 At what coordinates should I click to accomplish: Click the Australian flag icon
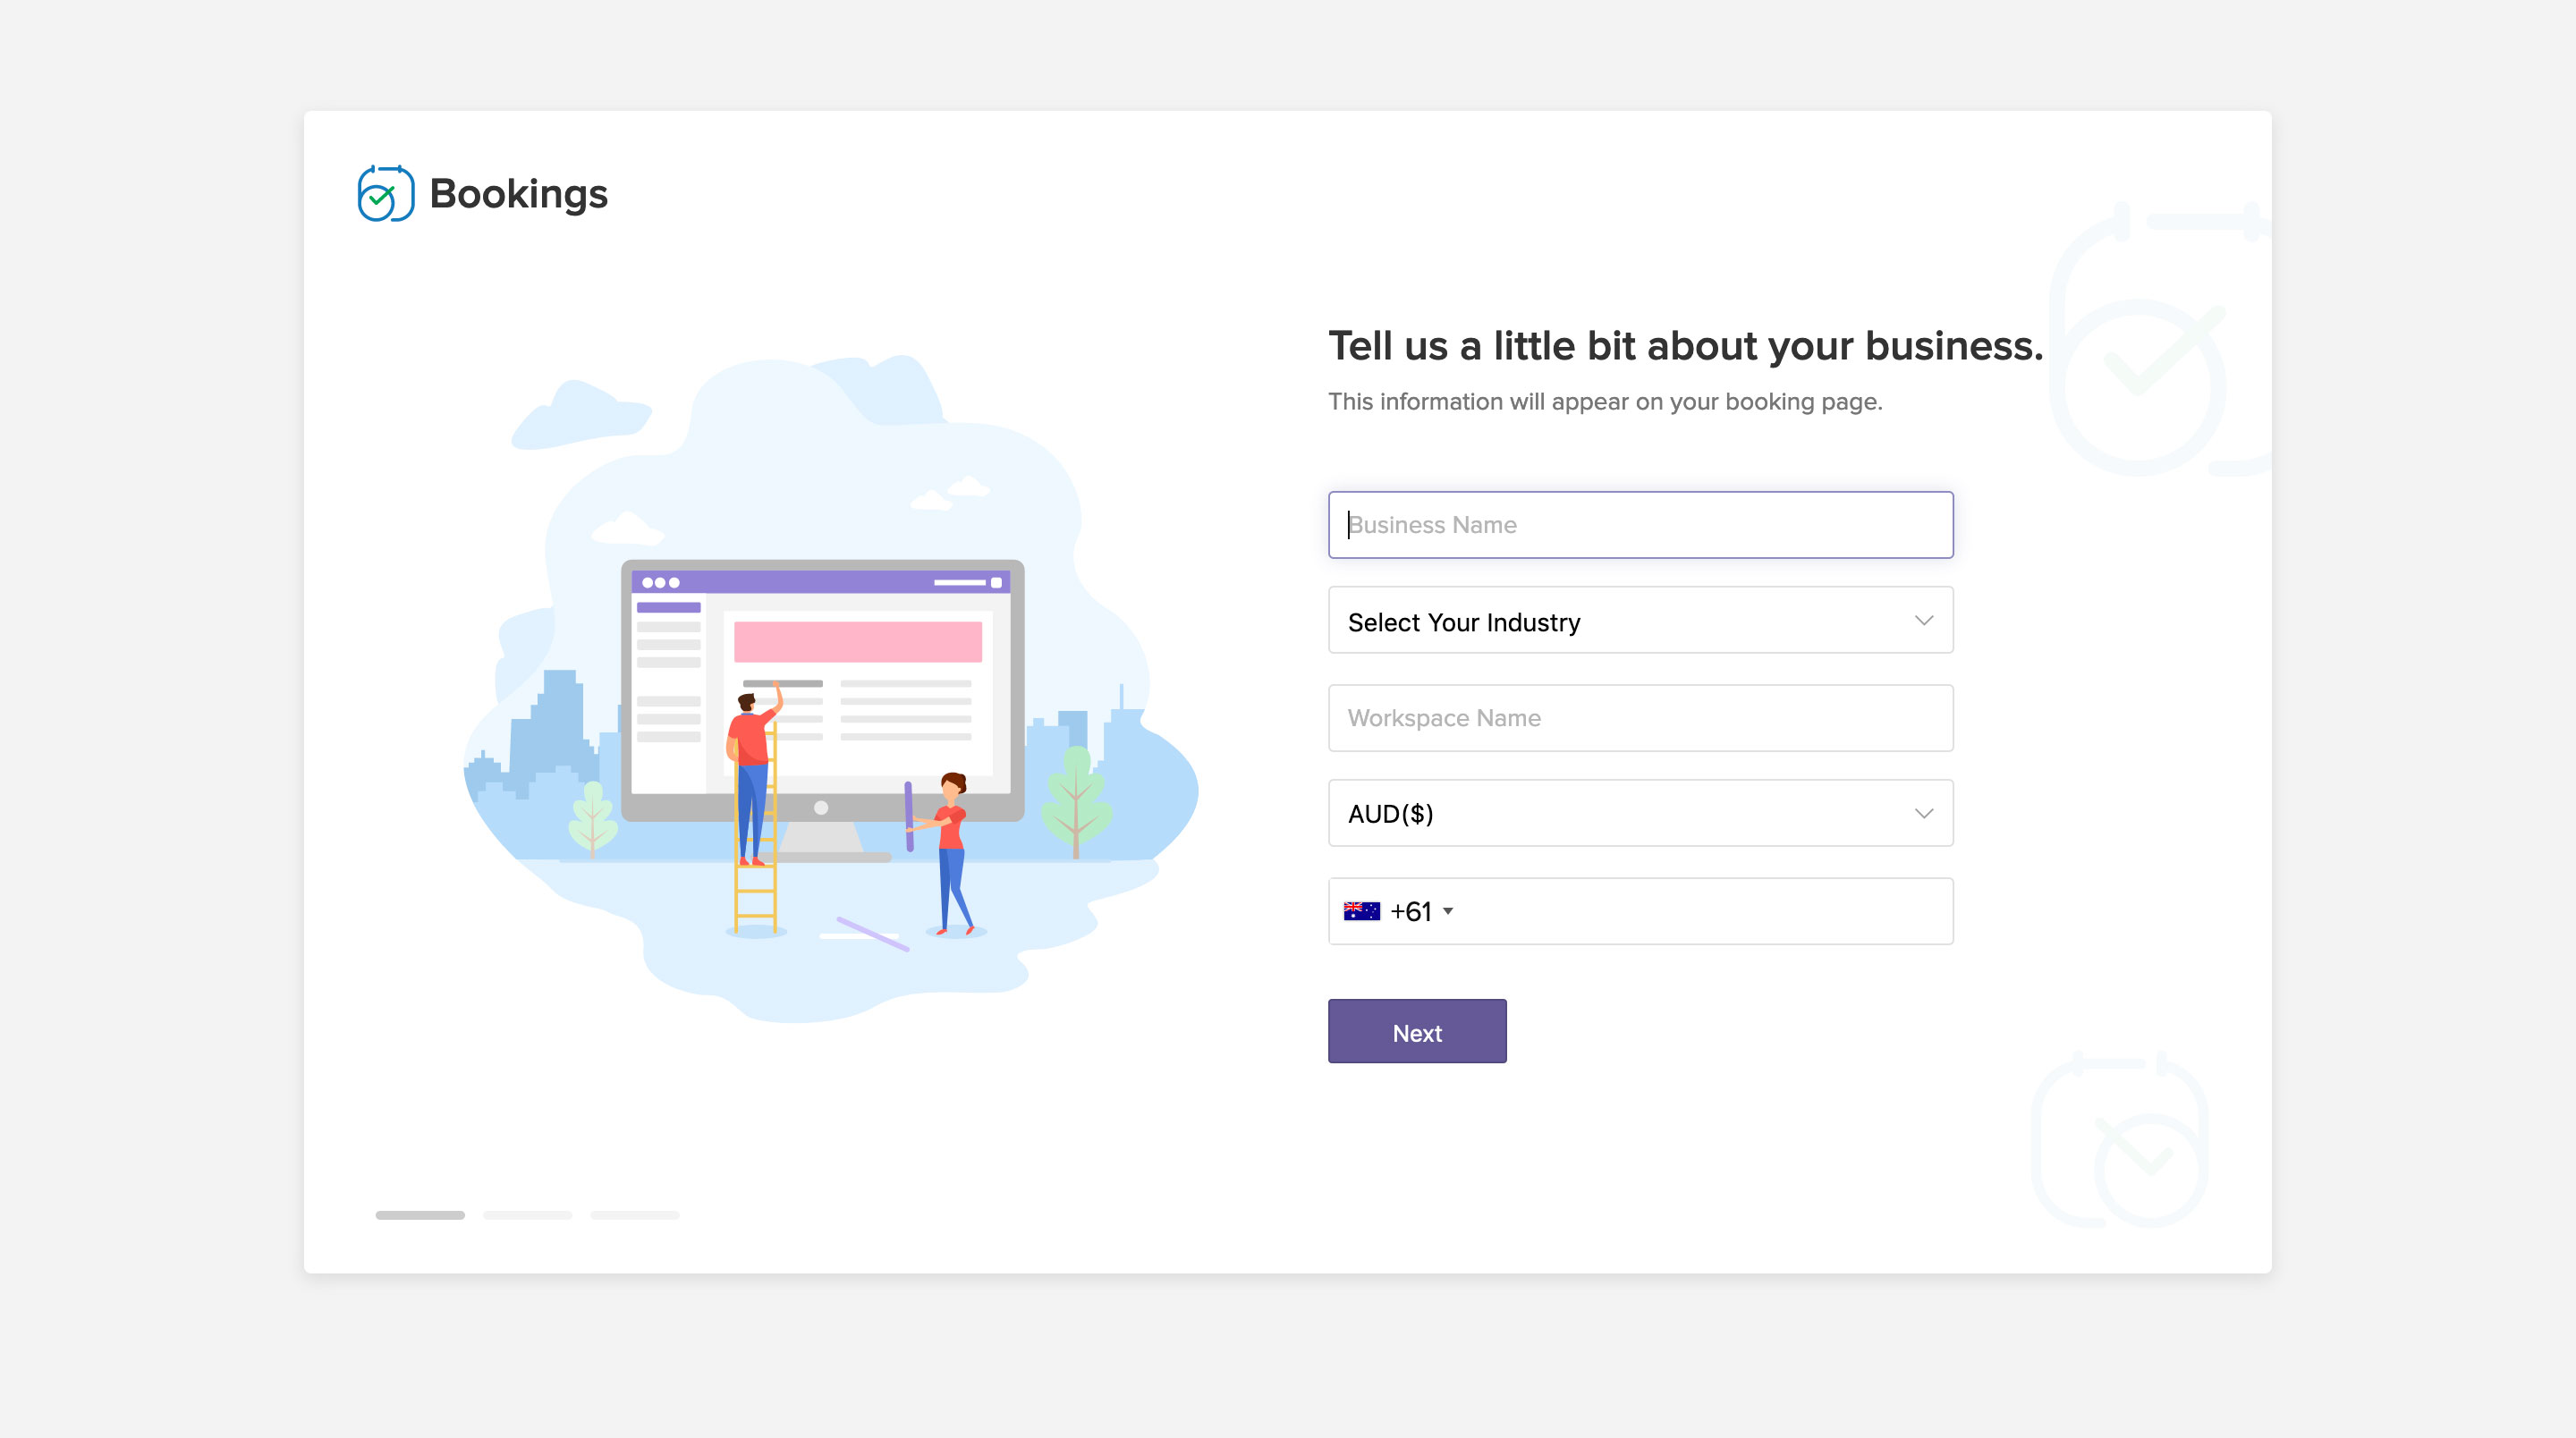1361,911
